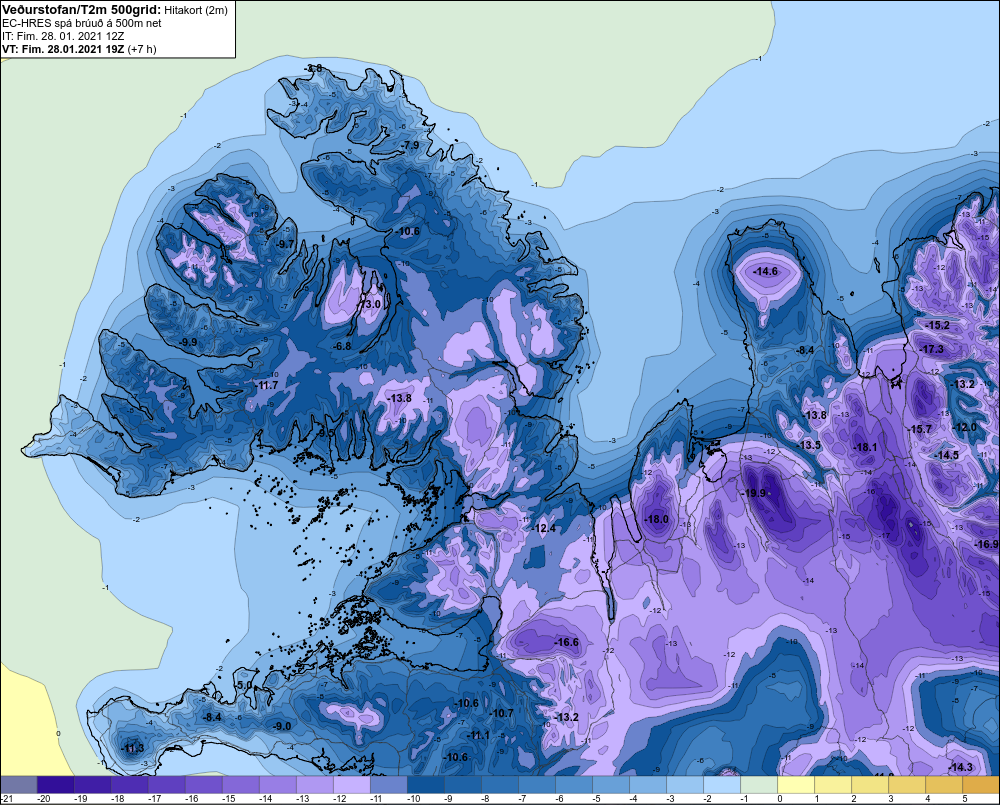Select the legend swatch between -8 and -7

pyautogui.click(x=499, y=785)
